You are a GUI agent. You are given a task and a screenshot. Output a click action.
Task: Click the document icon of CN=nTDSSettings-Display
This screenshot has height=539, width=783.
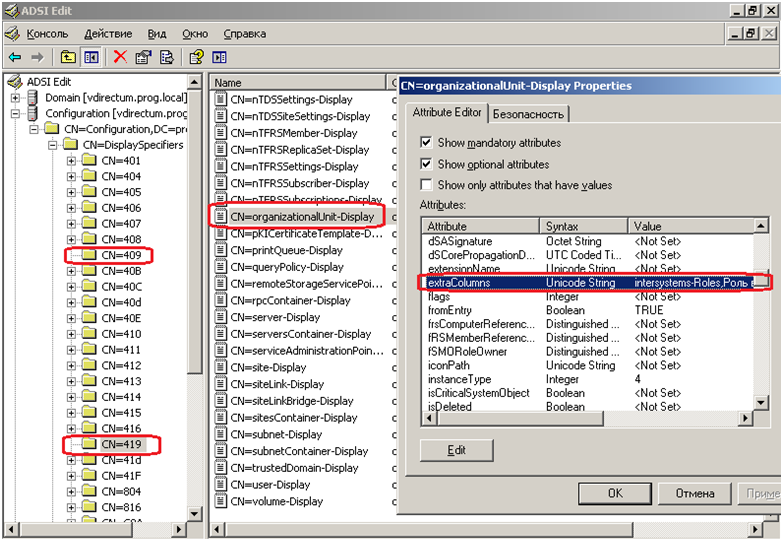(x=220, y=99)
